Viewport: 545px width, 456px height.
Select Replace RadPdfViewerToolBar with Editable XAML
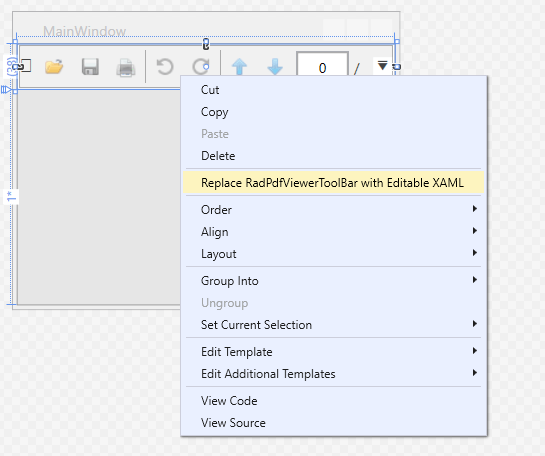click(x=333, y=182)
